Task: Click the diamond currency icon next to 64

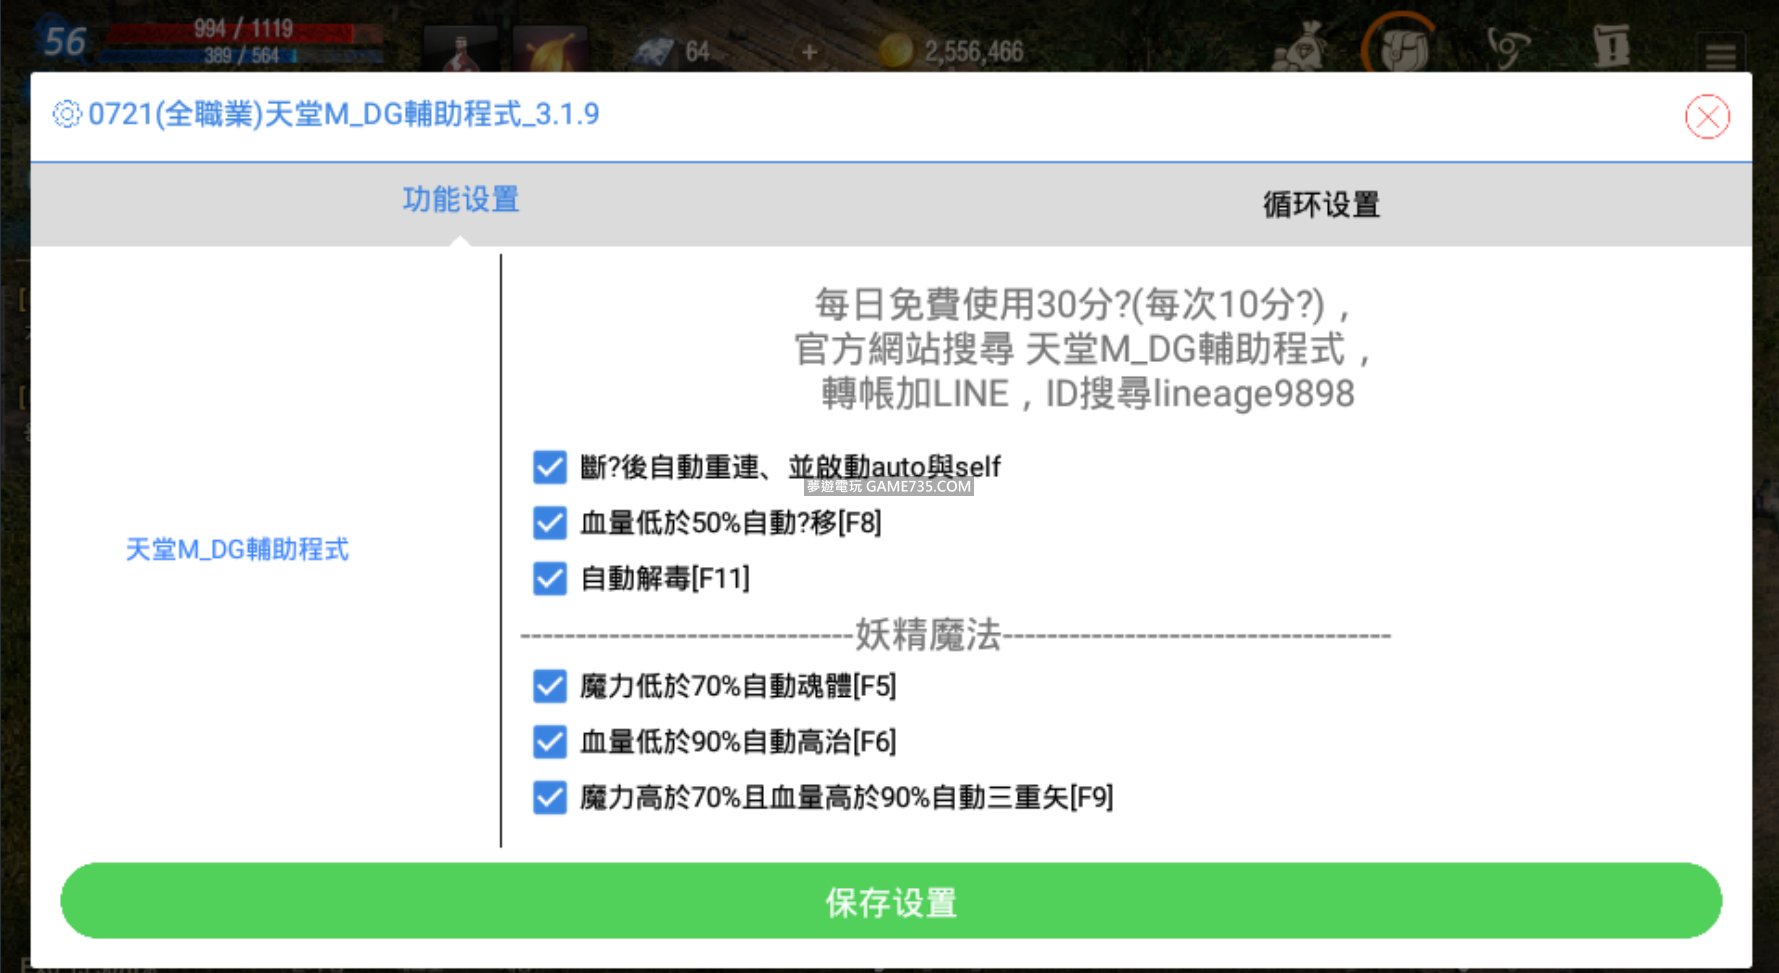Action: coord(654,51)
